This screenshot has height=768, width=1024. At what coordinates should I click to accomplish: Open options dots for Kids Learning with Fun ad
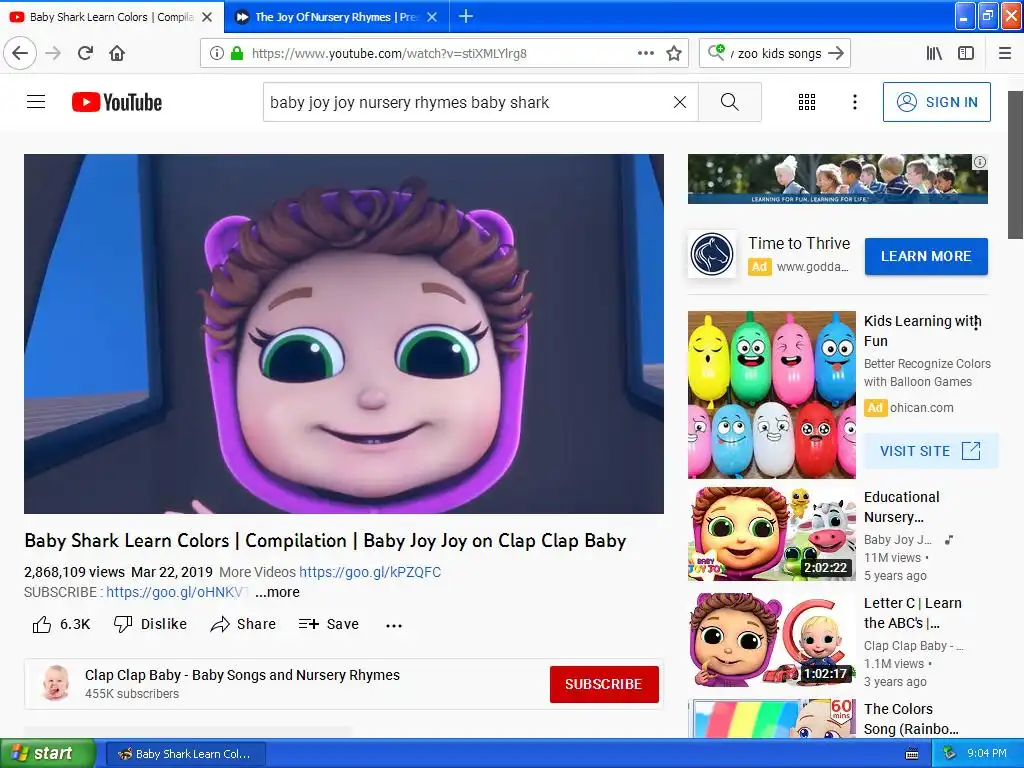[976, 322]
